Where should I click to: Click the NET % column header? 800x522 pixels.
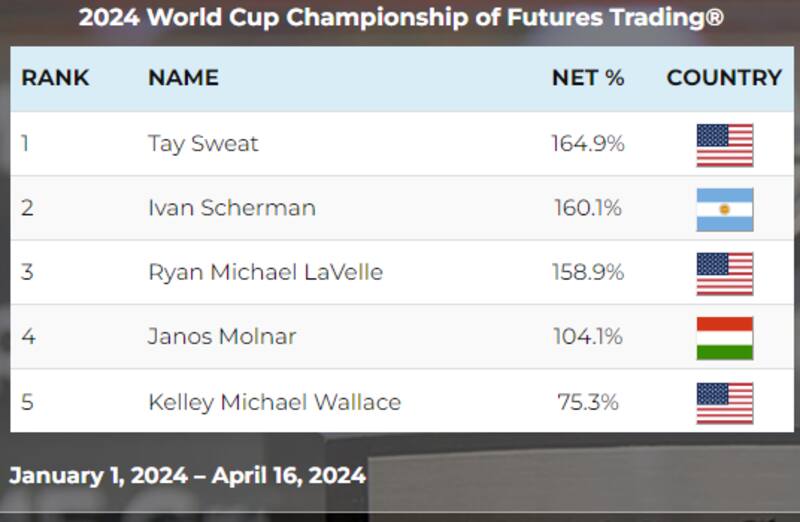click(588, 78)
